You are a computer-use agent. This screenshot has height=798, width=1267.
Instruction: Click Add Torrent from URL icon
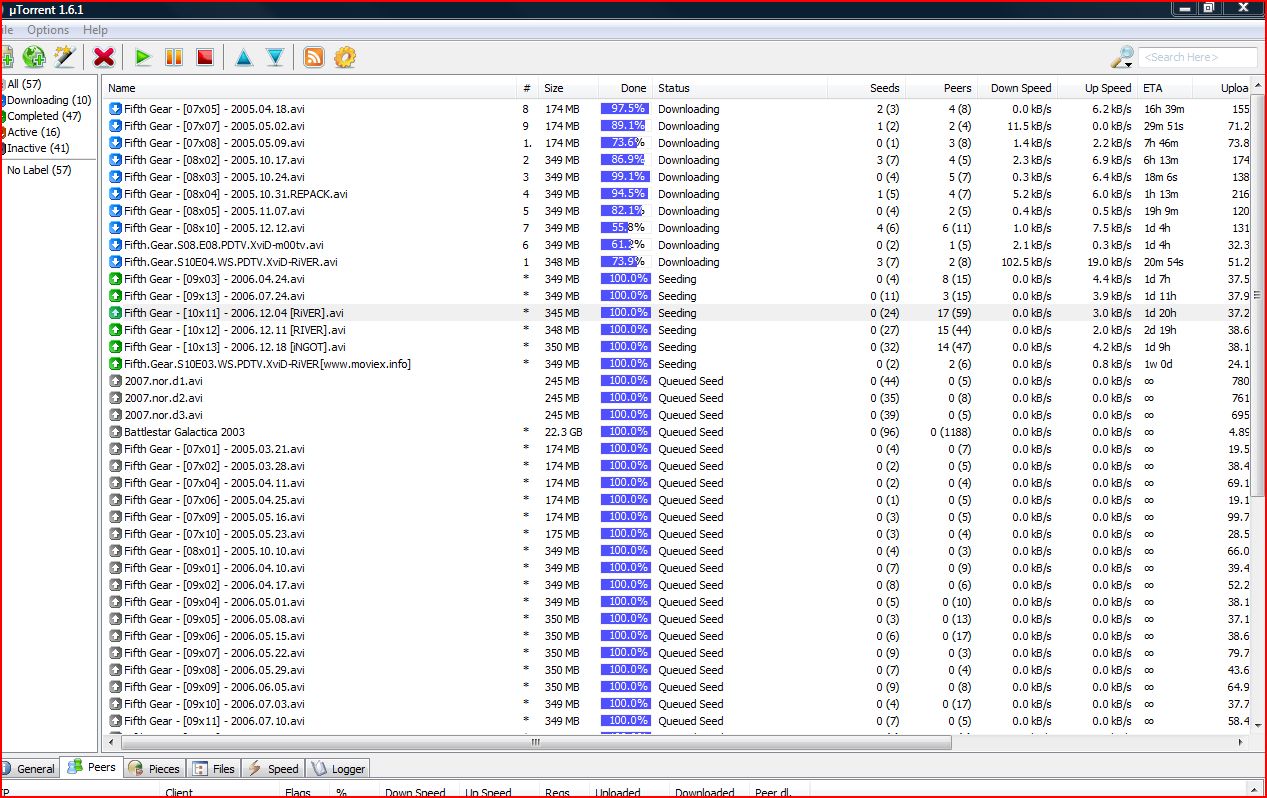[34, 57]
